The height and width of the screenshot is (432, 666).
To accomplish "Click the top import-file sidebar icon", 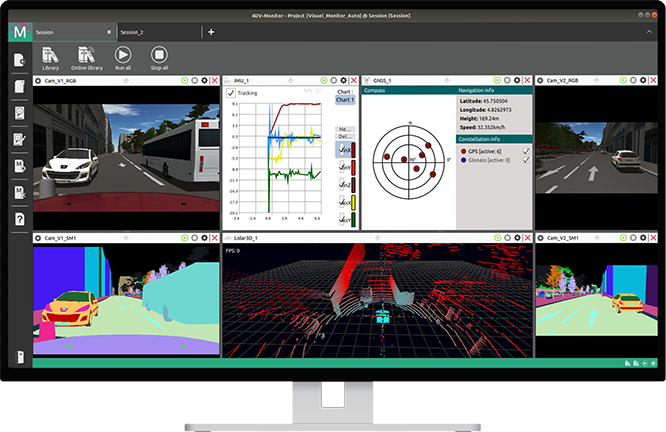I will [19, 62].
